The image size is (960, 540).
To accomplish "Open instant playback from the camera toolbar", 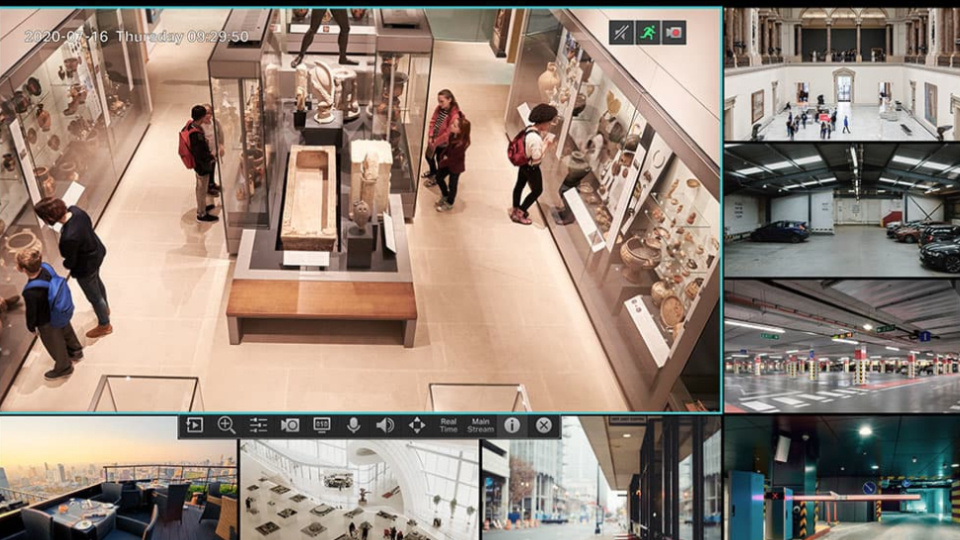I will point(195,425).
